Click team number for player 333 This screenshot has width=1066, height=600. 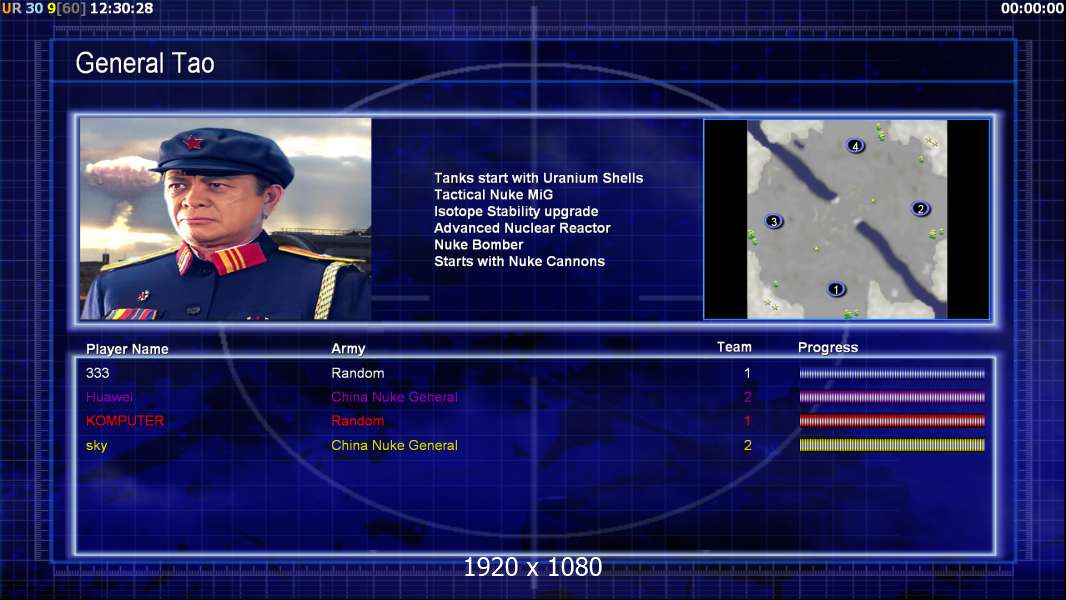click(747, 373)
